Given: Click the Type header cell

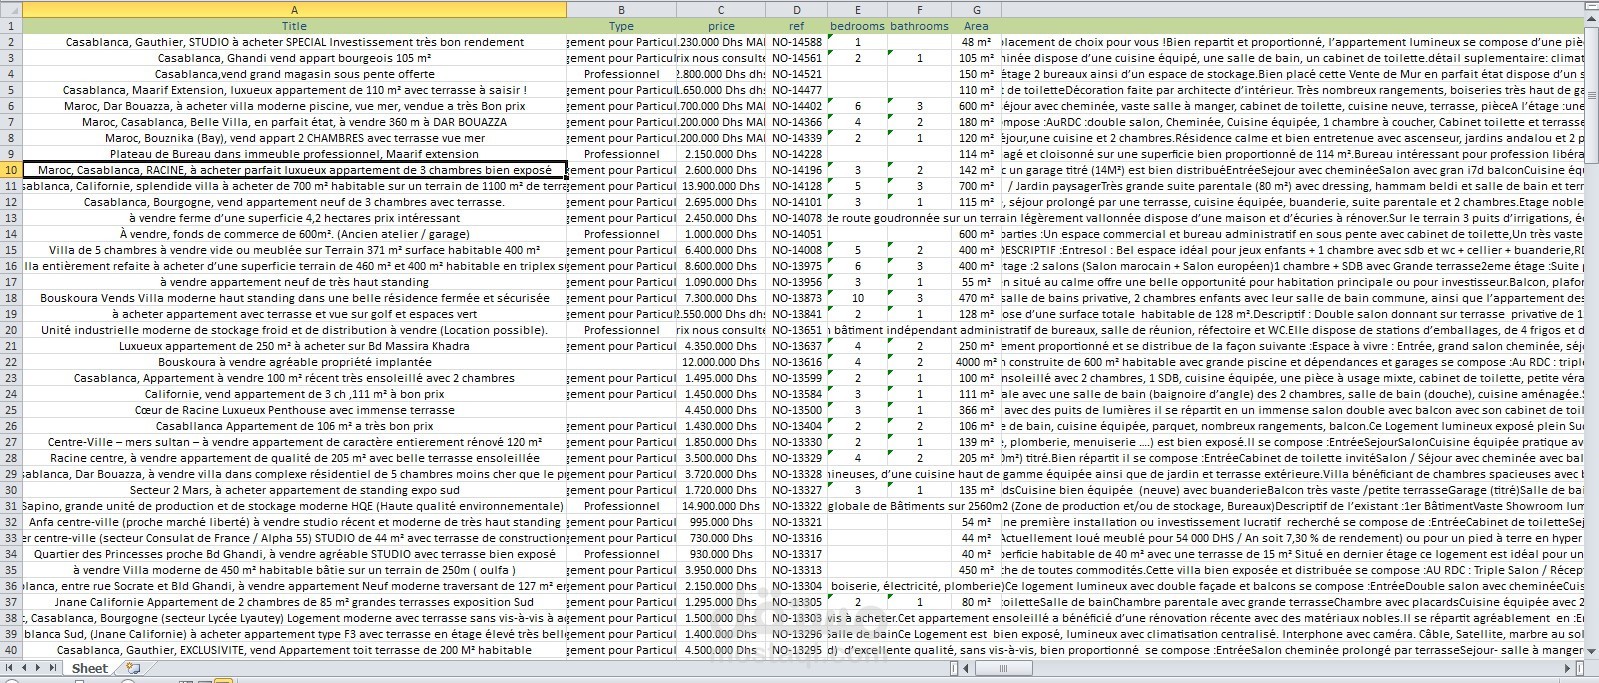Looking at the screenshot, I should click(x=621, y=26).
